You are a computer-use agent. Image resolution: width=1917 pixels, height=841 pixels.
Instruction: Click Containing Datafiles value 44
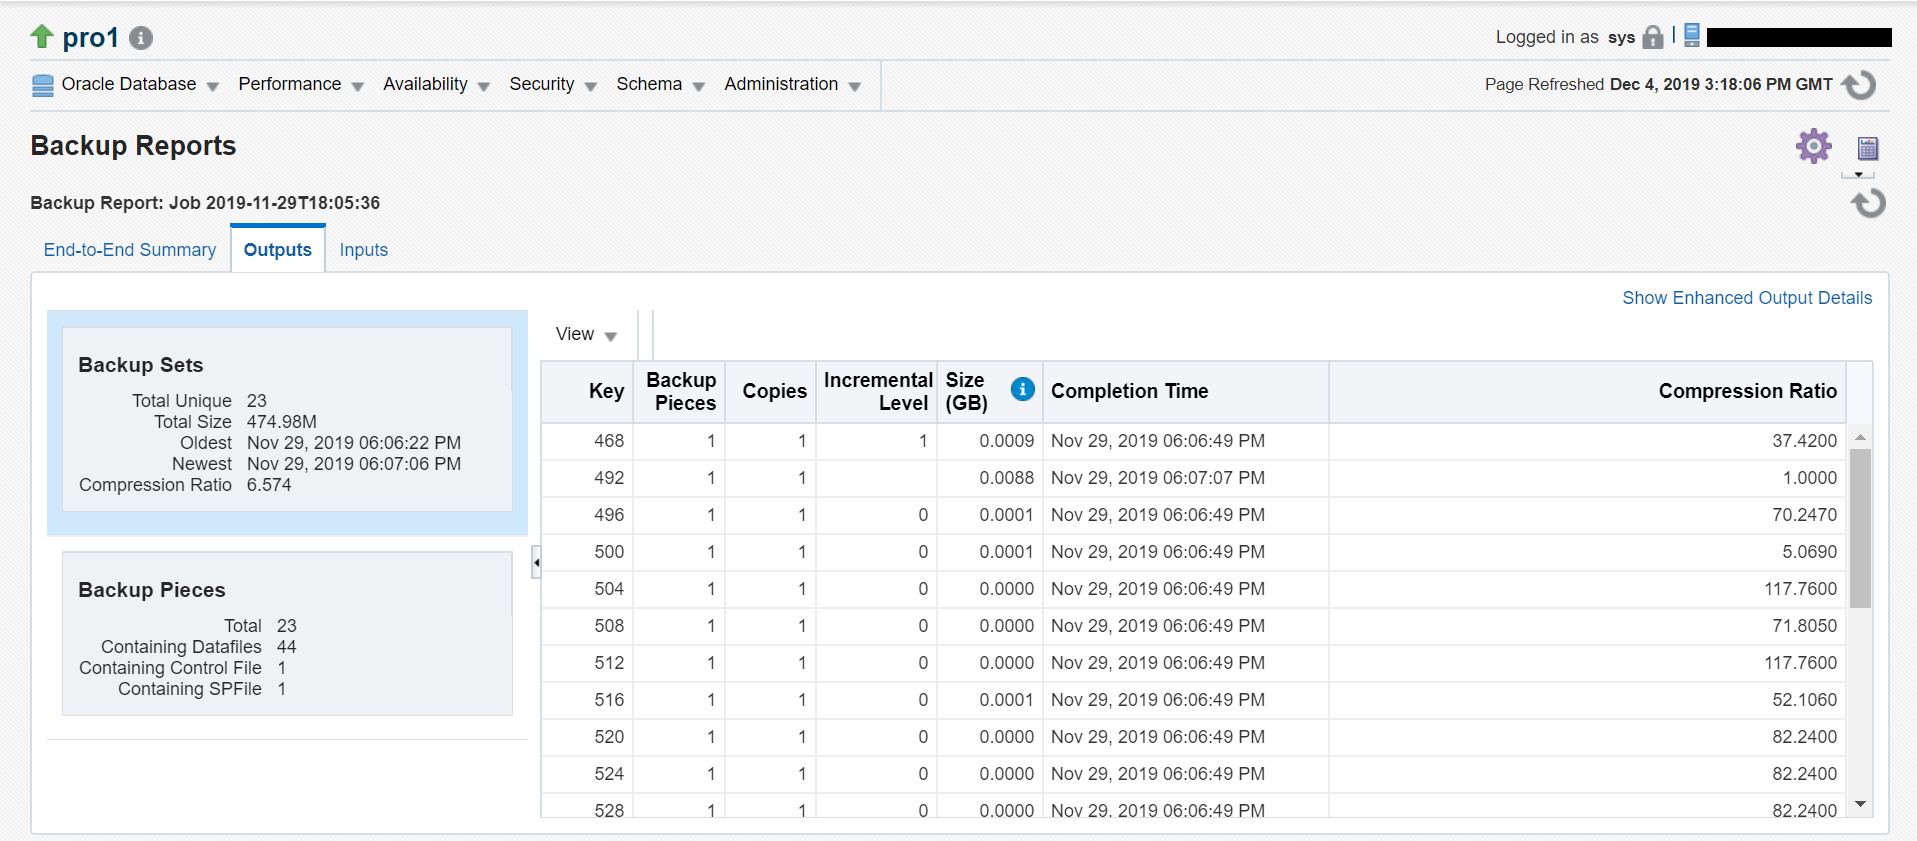287,647
